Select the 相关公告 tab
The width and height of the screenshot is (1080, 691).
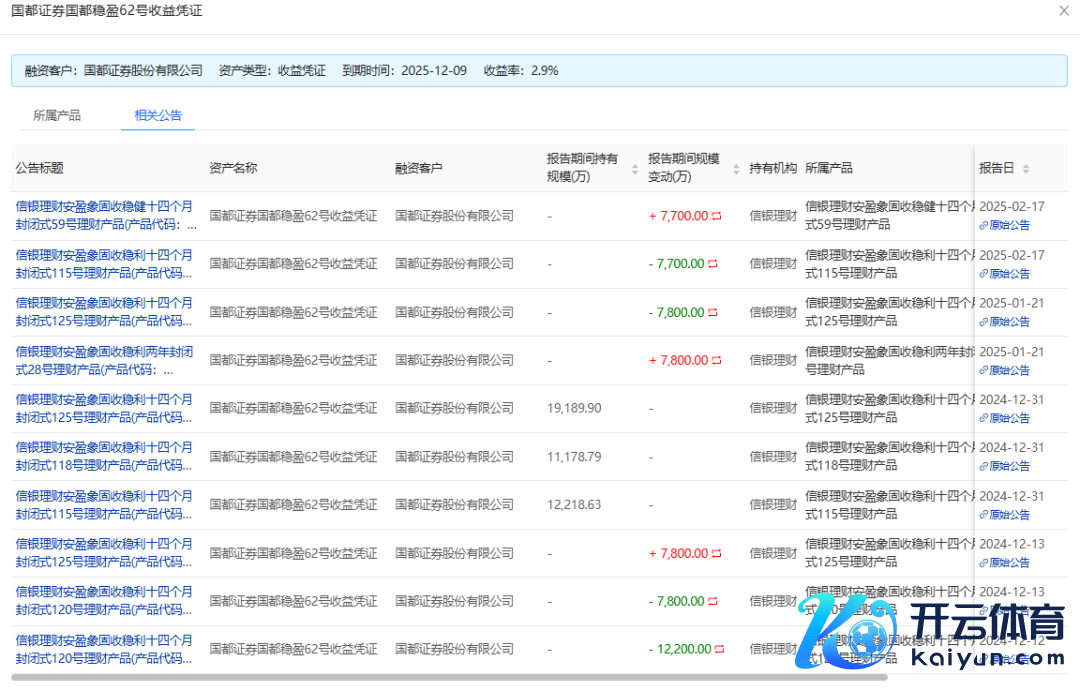point(158,115)
